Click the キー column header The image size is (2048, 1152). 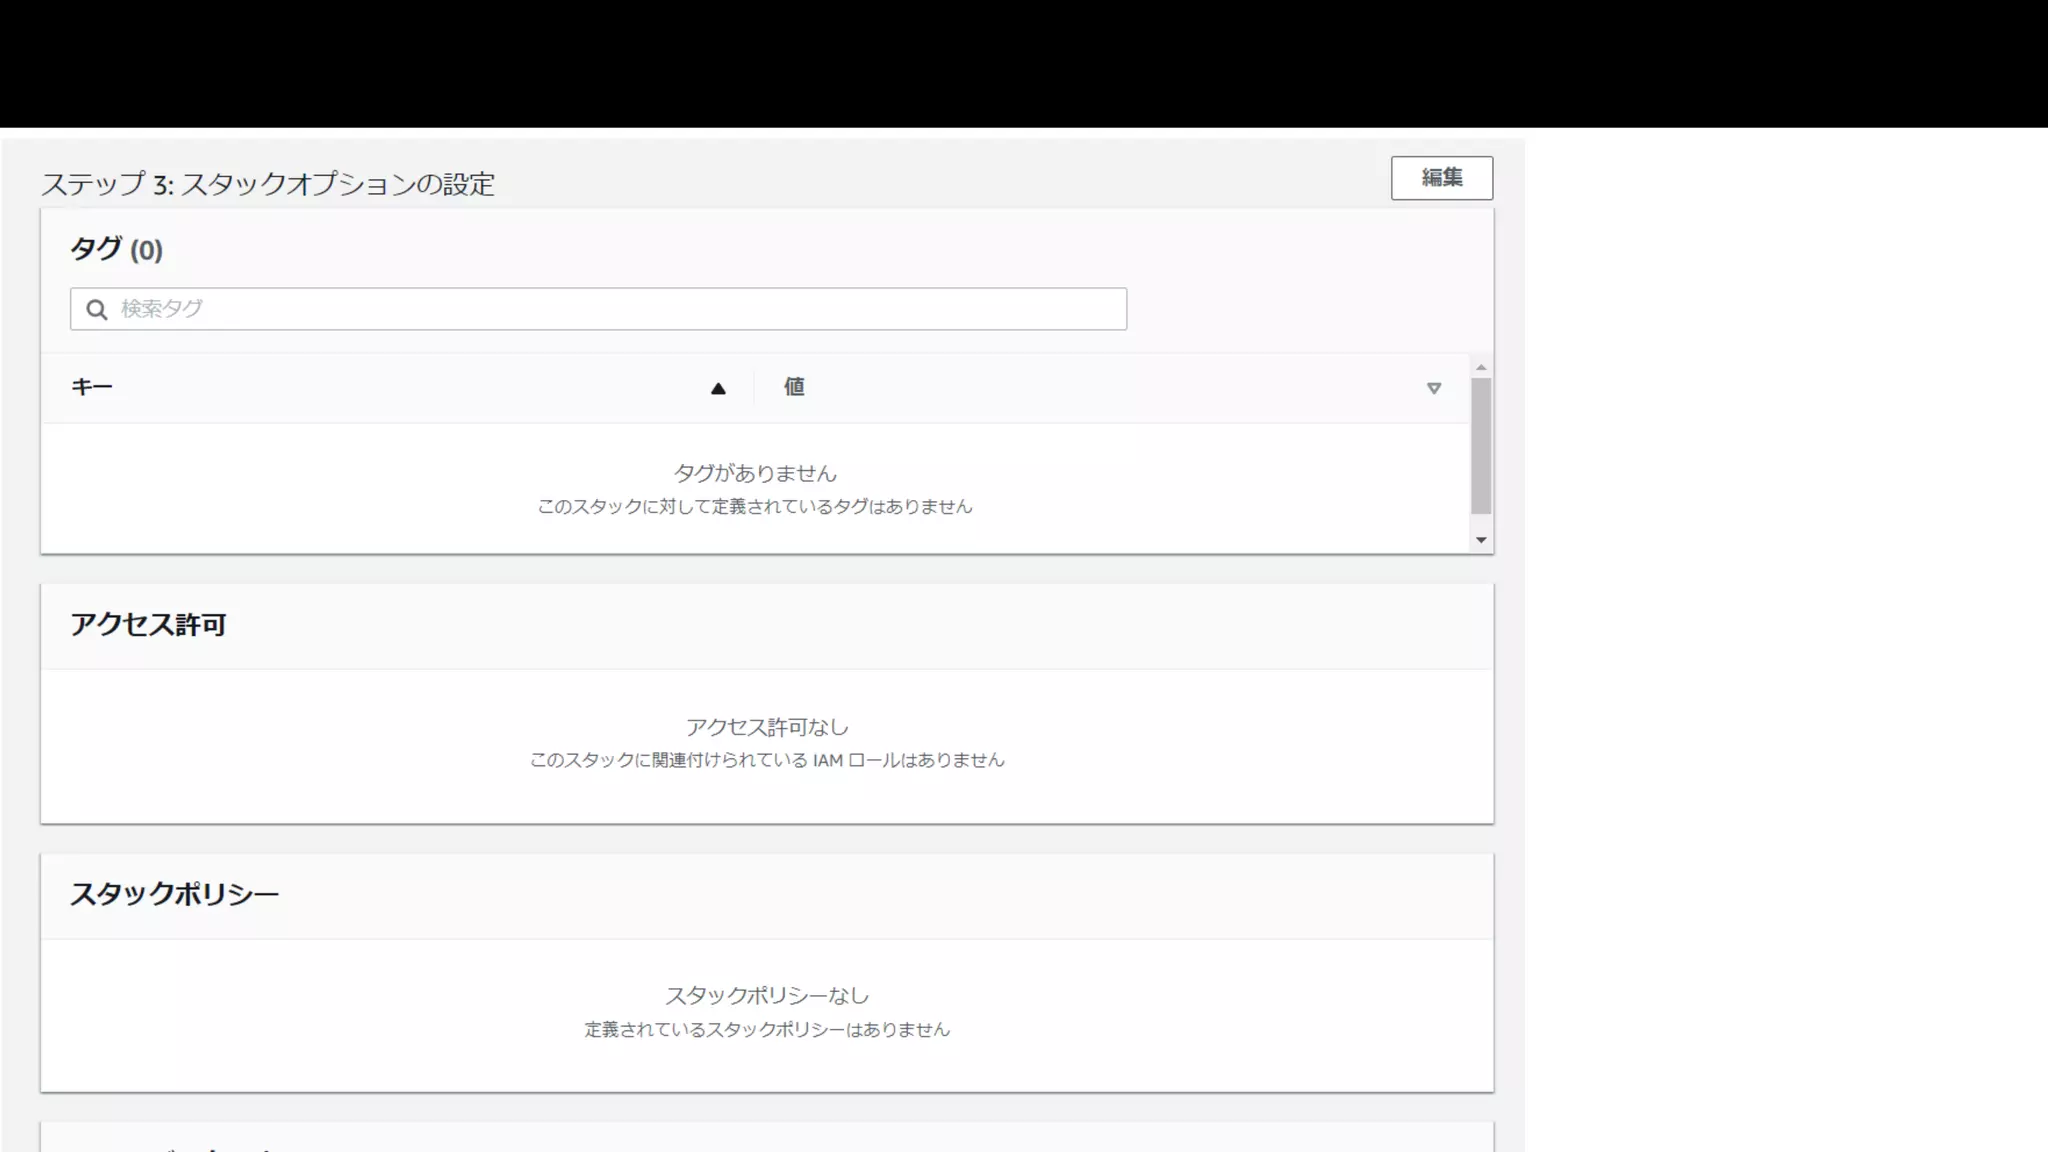tap(92, 388)
